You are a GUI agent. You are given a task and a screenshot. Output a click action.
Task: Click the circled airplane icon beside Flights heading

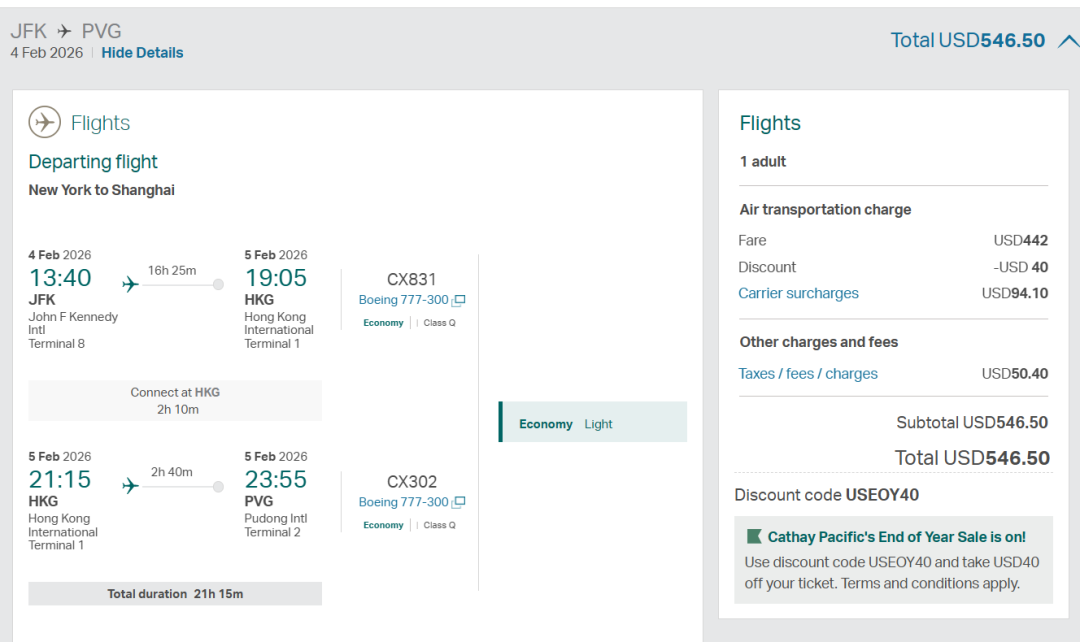coord(45,122)
